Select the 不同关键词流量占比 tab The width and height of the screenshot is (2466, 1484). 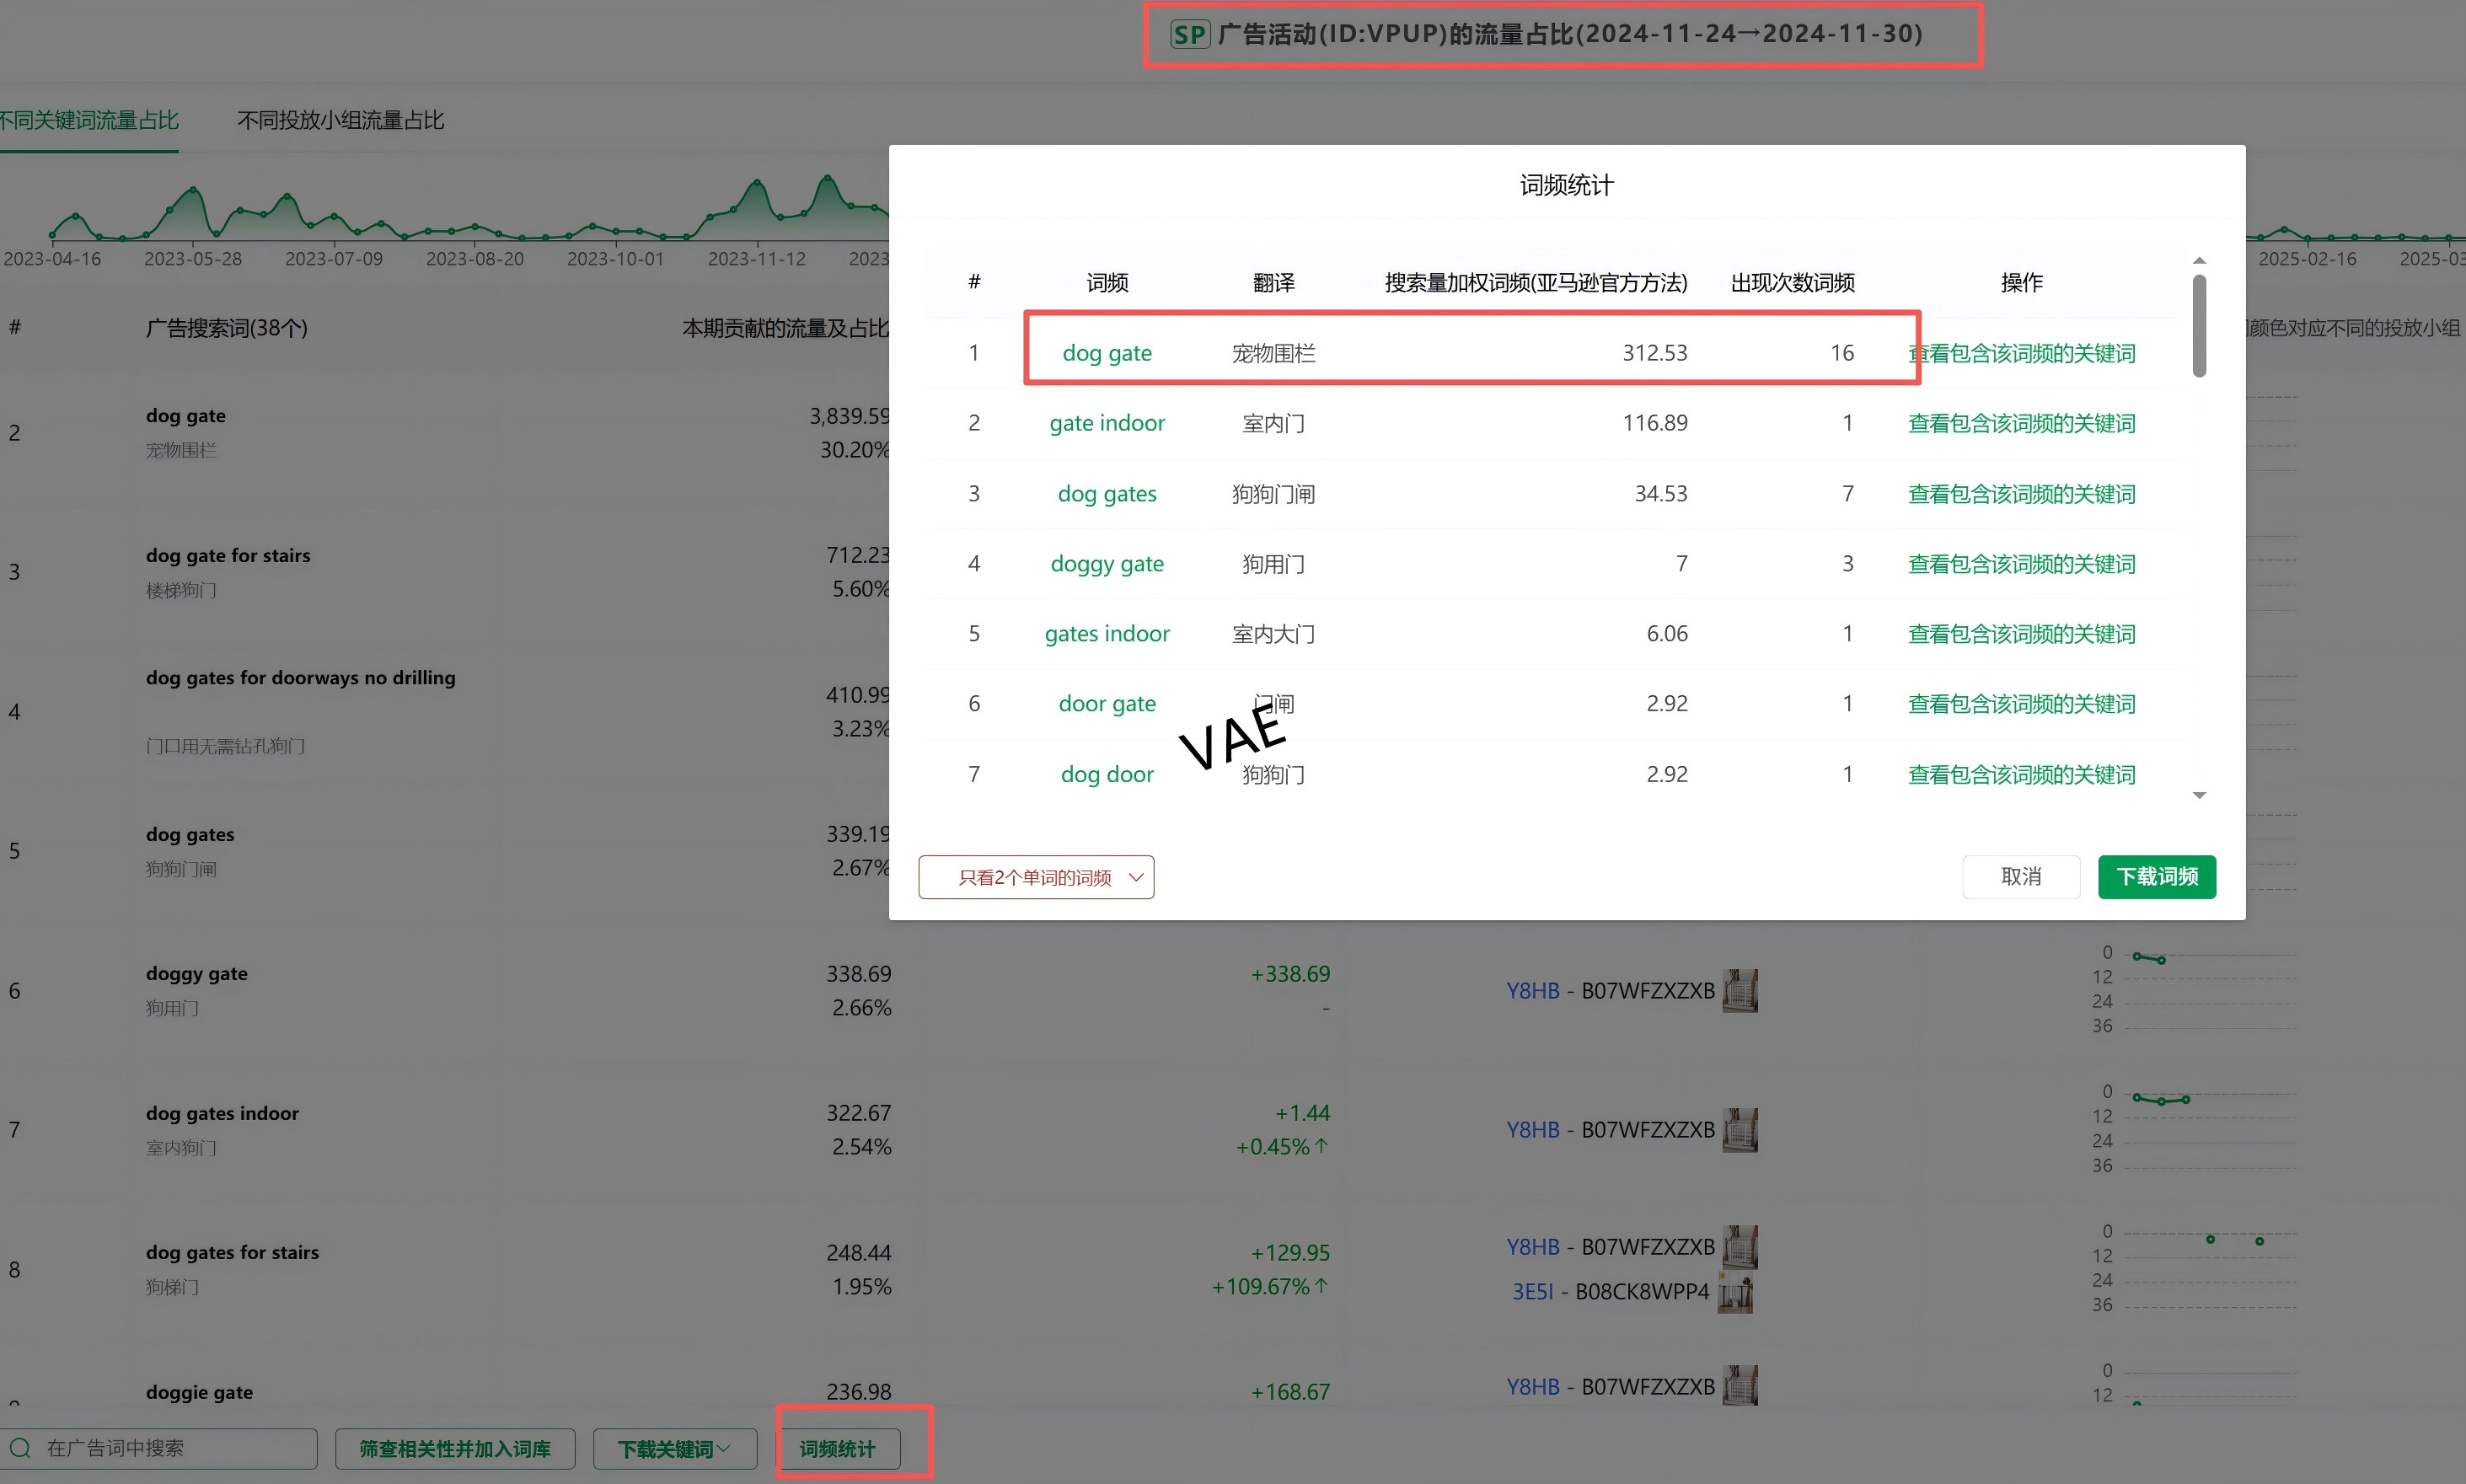[88, 120]
